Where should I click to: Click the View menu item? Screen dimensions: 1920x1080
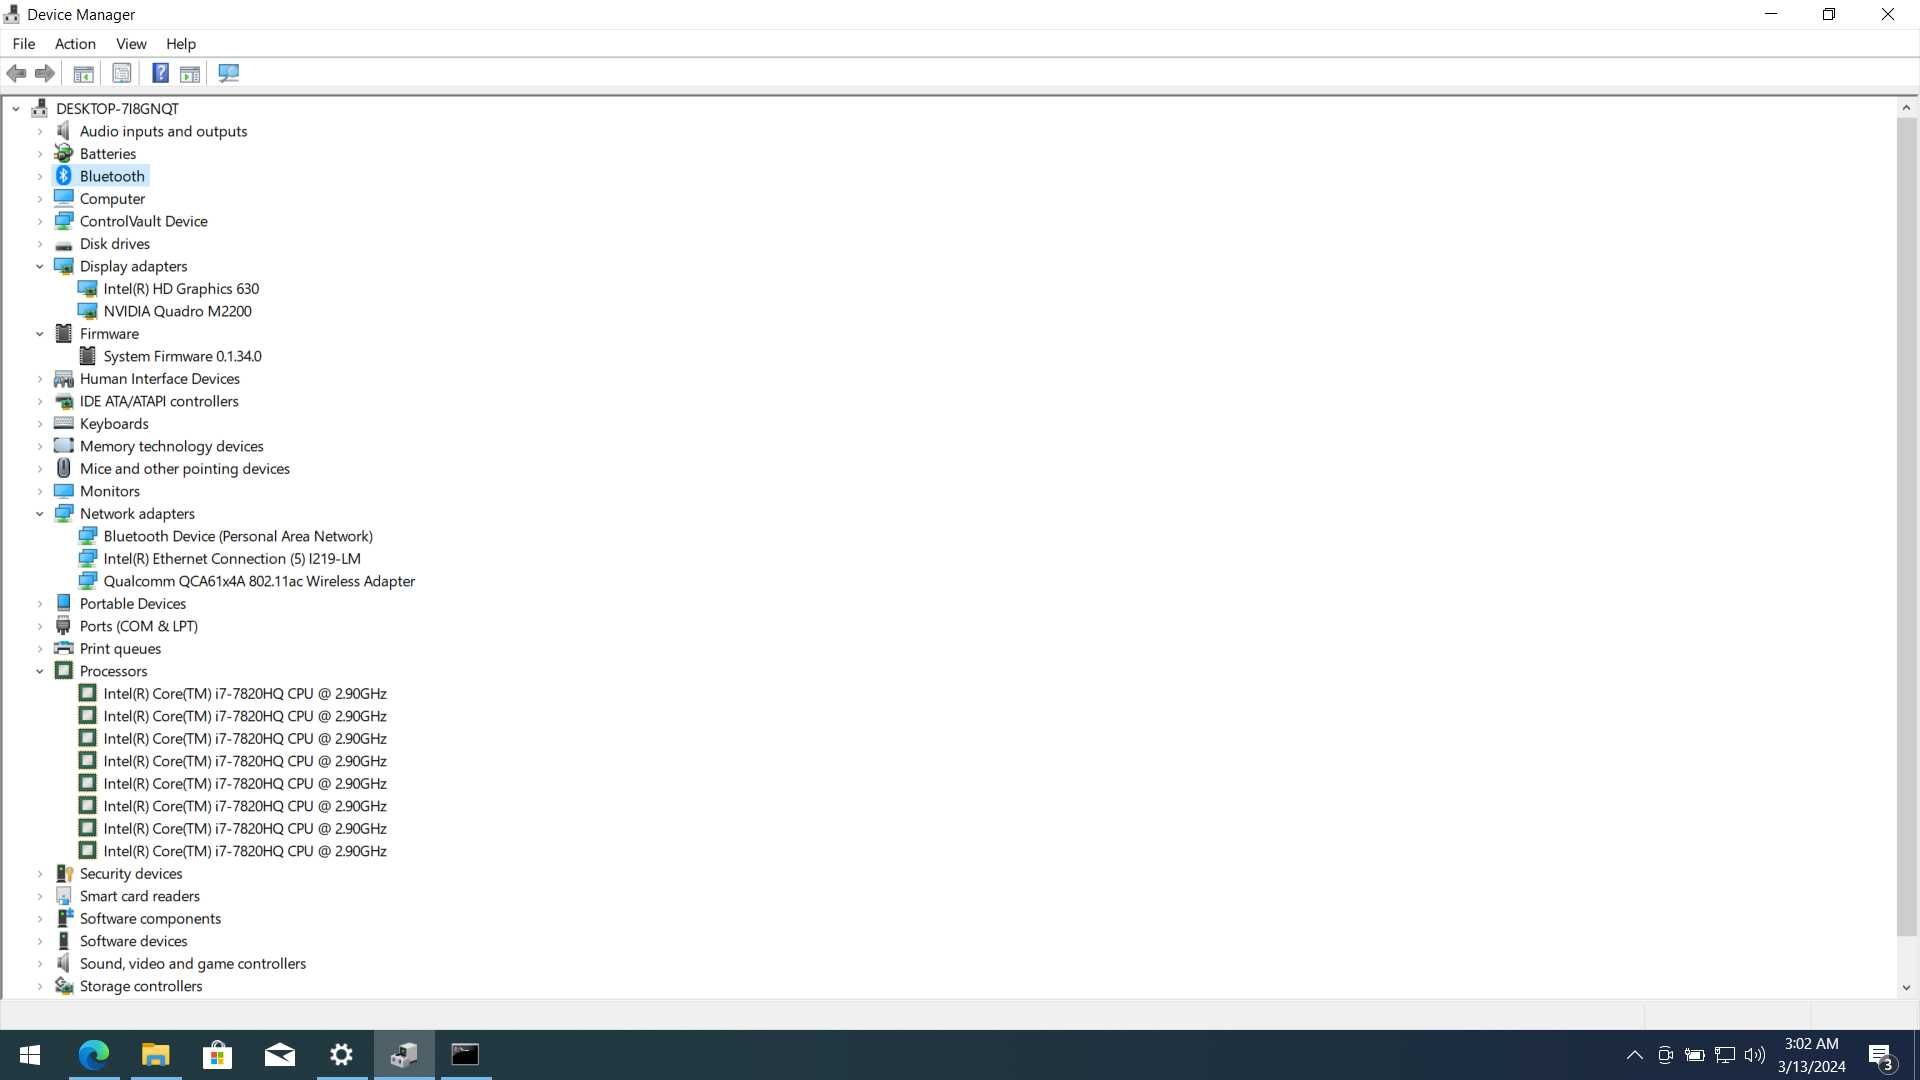[131, 44]
